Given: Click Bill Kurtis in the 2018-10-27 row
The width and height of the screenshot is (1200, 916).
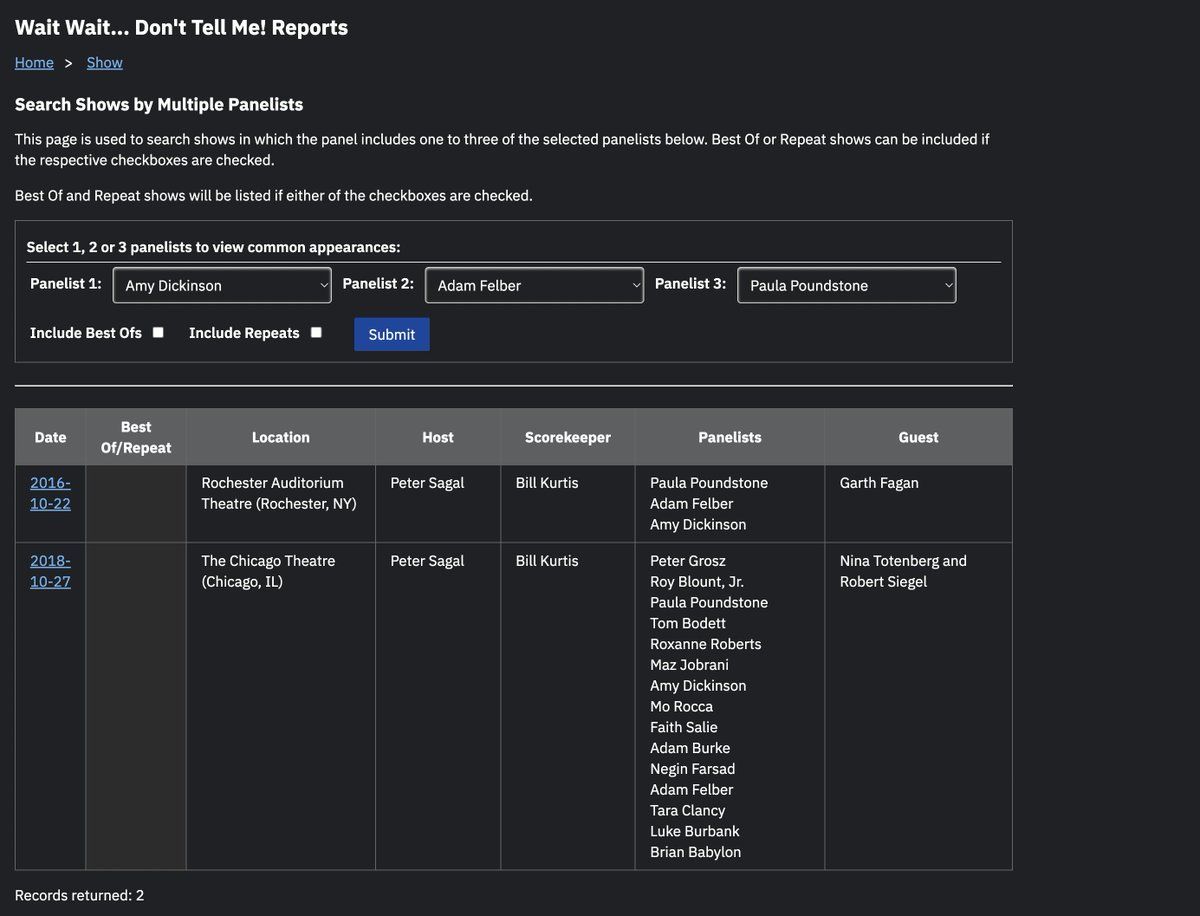Looking at the screenshot, I should pos(547,561).
